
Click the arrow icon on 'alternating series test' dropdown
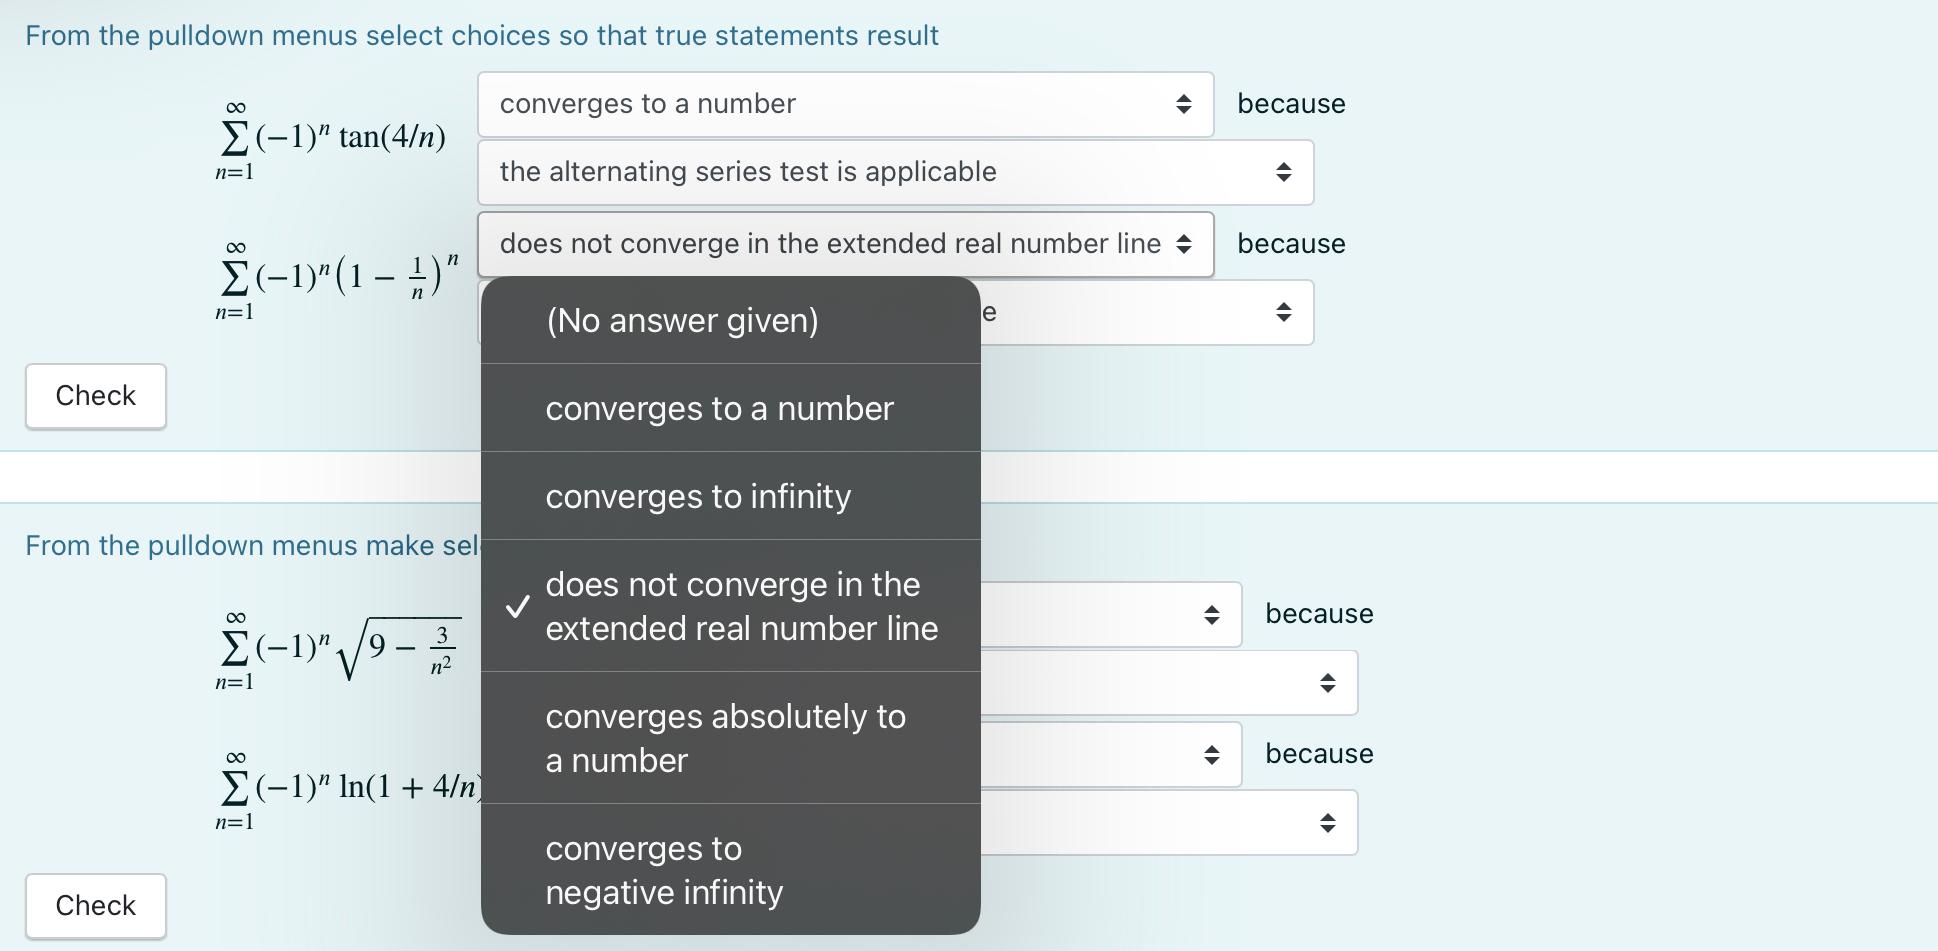click(1286, 171)
